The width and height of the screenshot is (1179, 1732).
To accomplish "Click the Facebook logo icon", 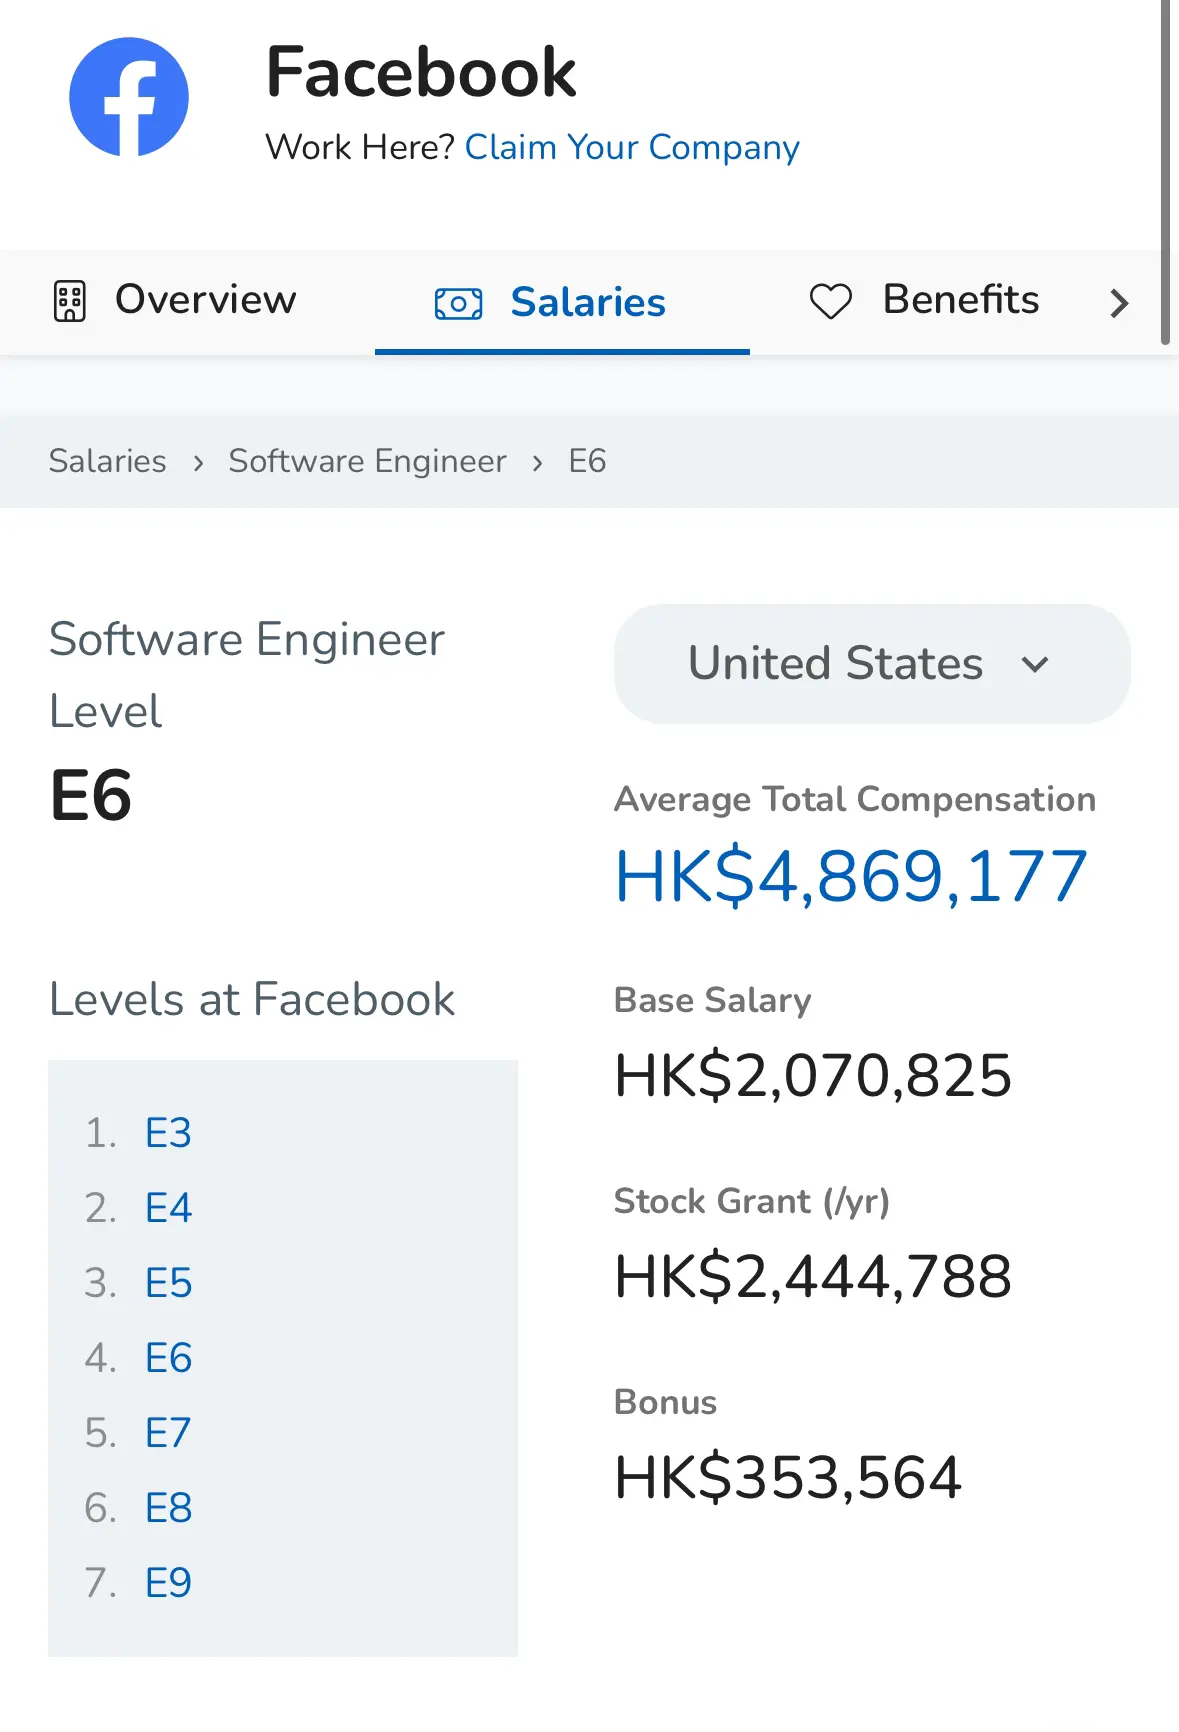I will (x=128, y=97).
